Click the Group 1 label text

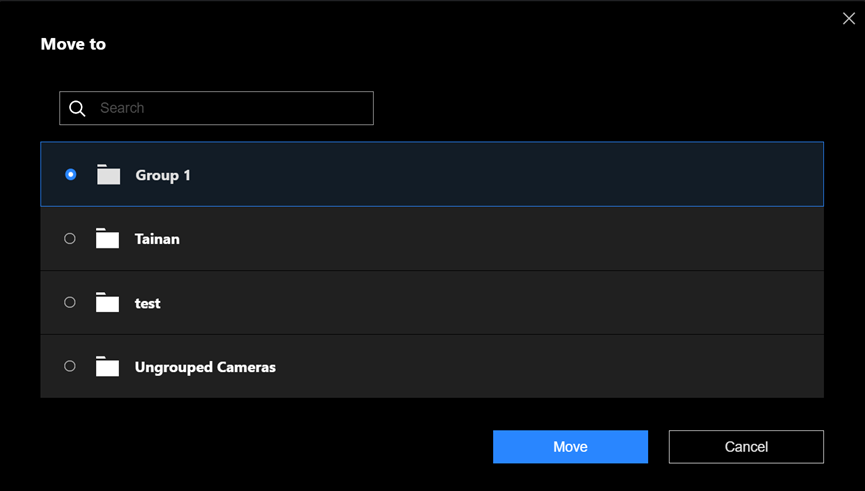click(x=163, y=175)
